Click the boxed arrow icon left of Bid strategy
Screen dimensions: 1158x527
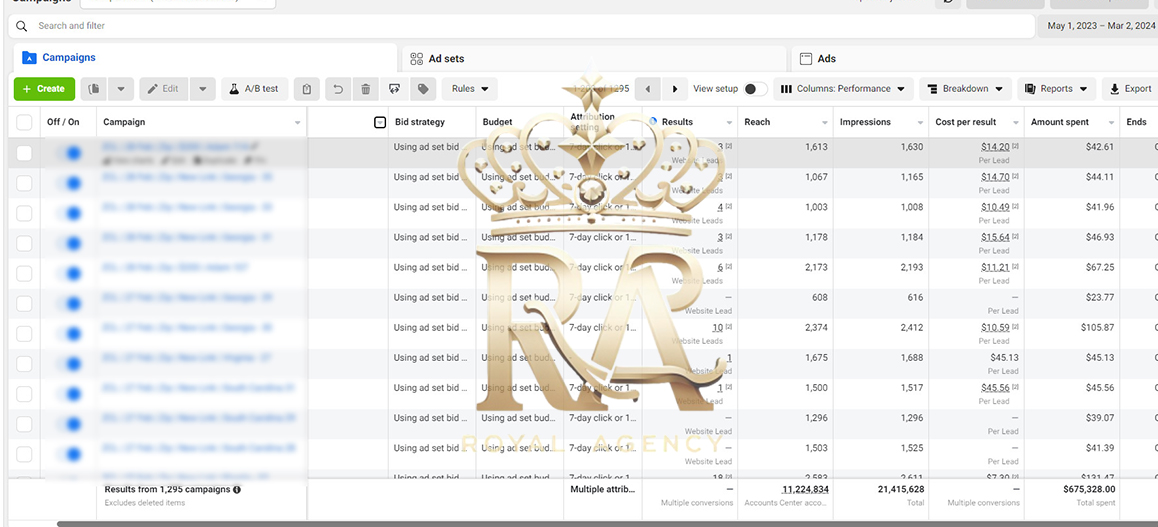click(380, 123)
